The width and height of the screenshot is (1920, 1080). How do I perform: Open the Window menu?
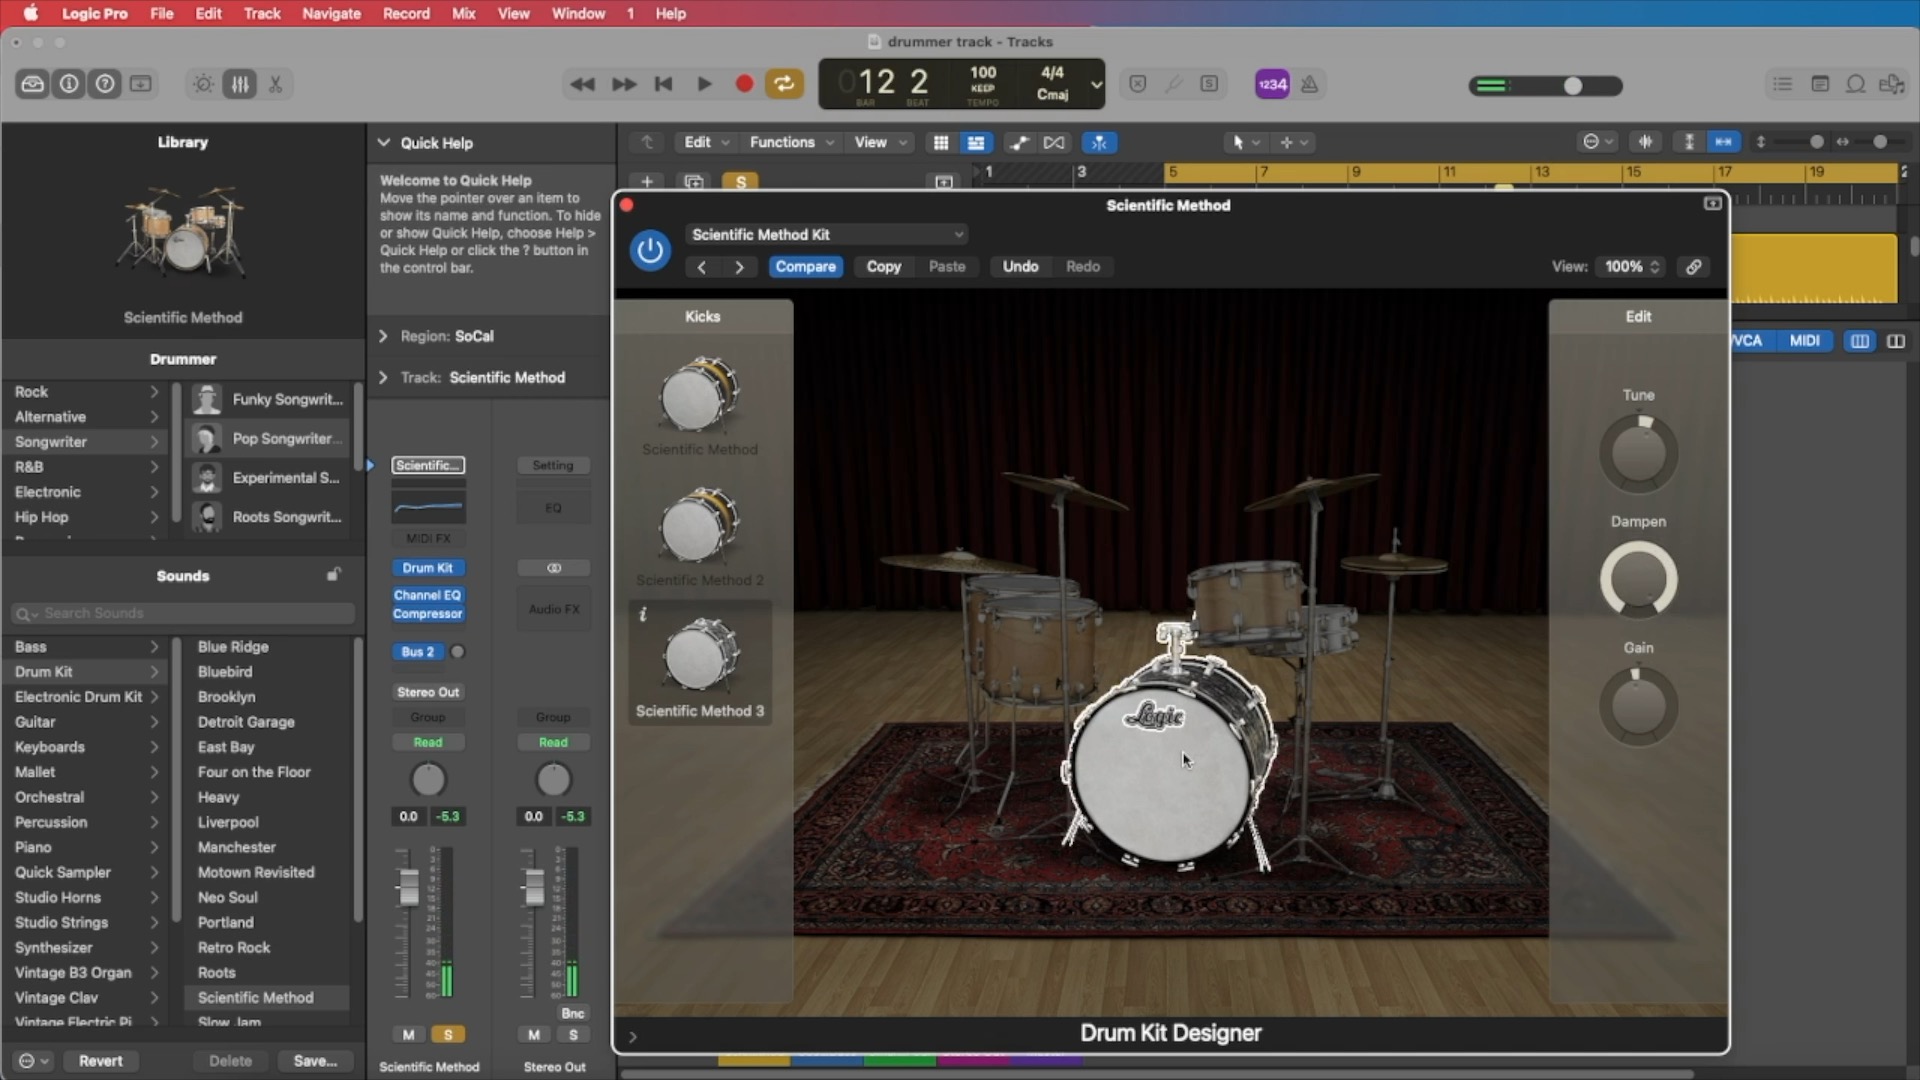(x=578, y=14)
